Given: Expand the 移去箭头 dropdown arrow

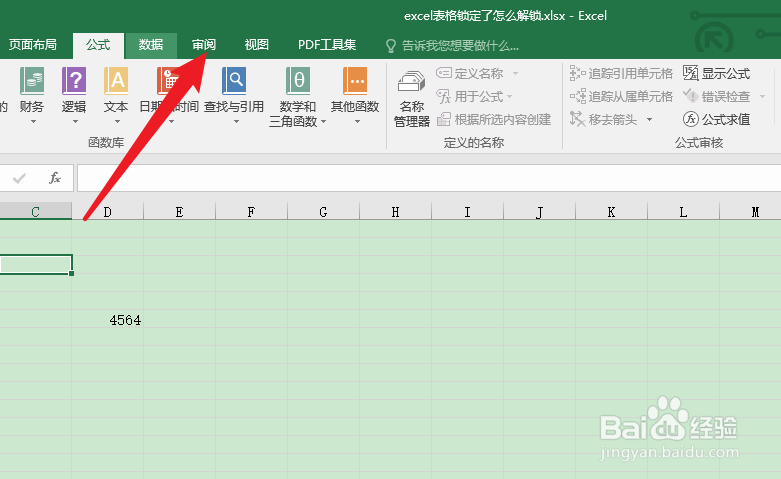Looking at the screenshot, I should click(x=649, y=120).
